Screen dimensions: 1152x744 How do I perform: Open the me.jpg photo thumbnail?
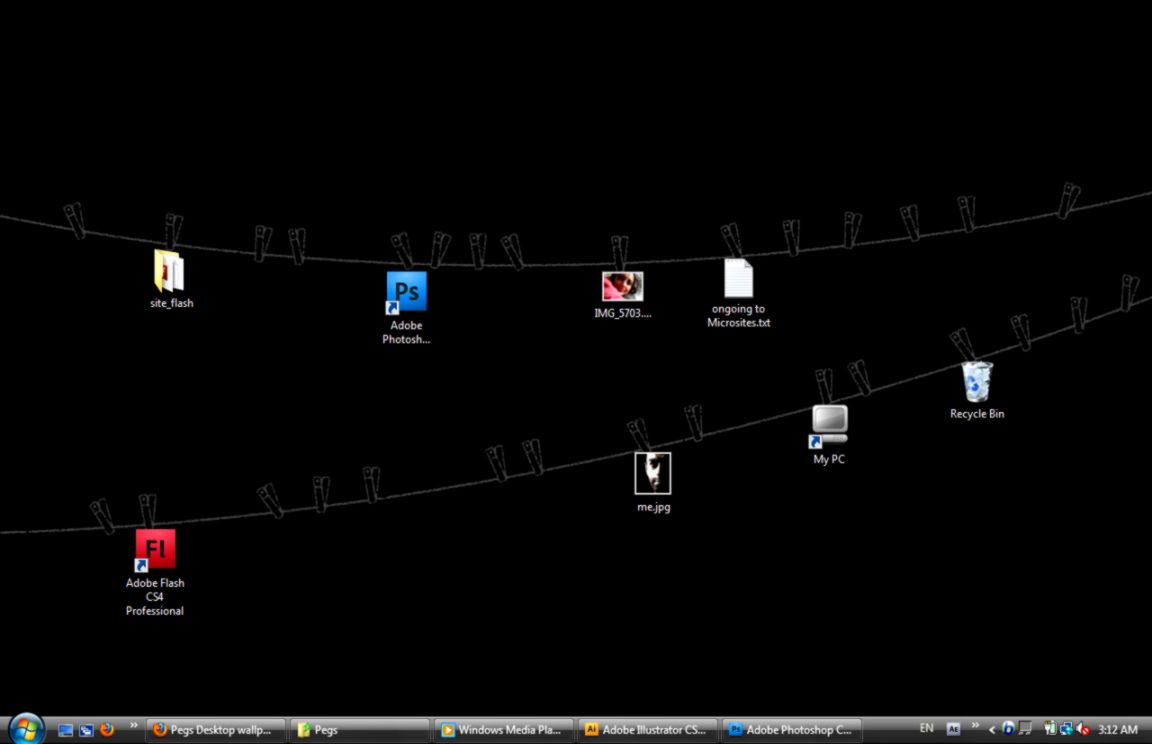point(652,471)
